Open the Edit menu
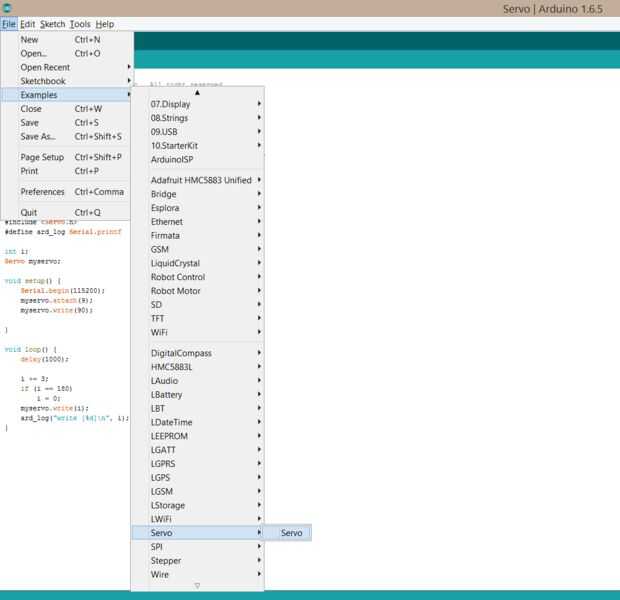This screenshot has height=600, width=620. (x=28, y=24)
